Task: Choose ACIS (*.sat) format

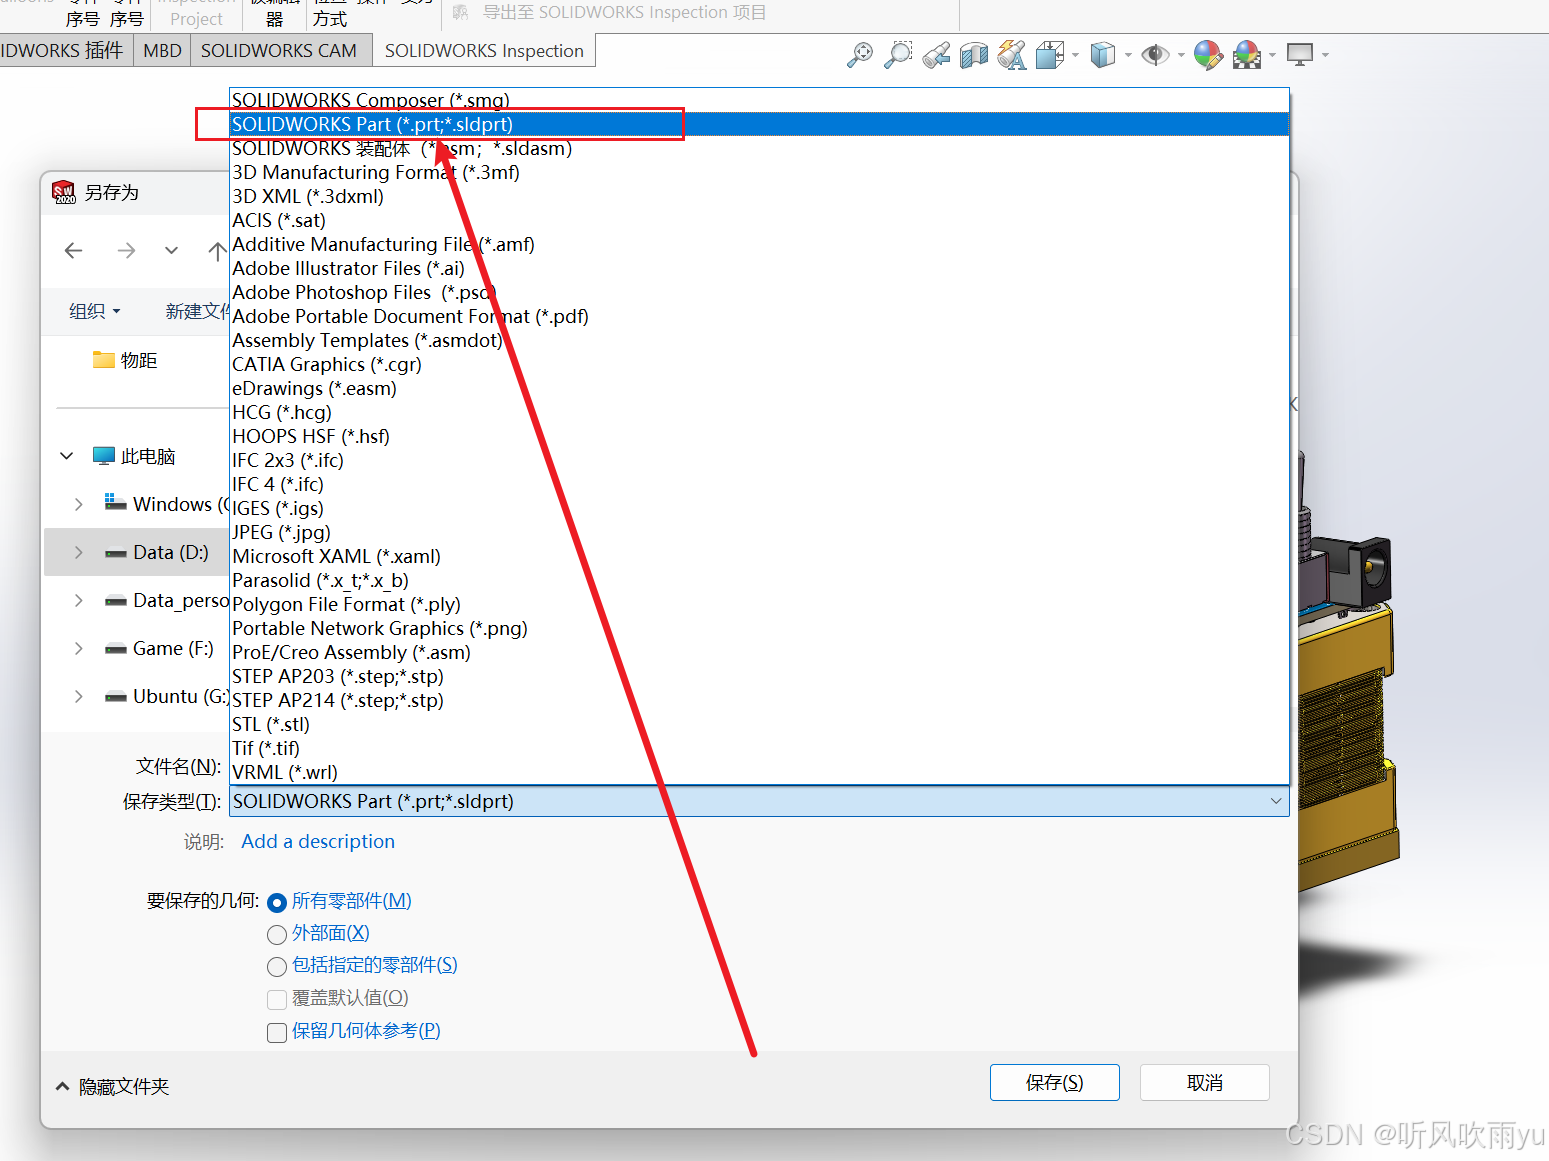Action: point(759,220)
